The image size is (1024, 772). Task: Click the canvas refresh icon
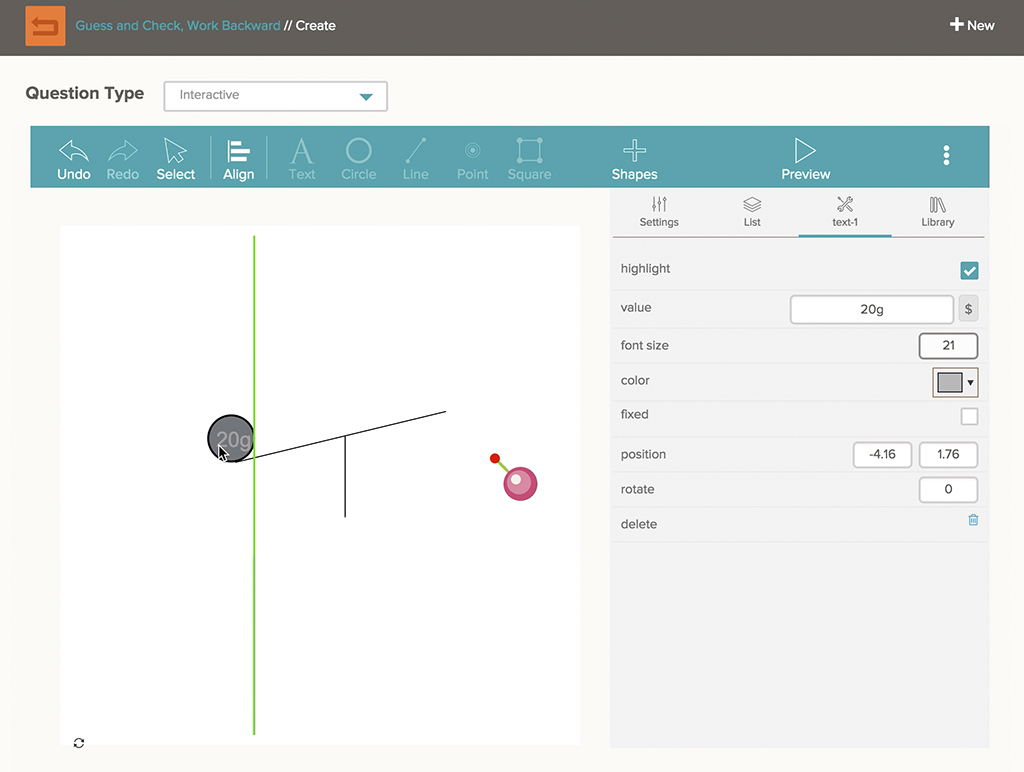[79, 743]
